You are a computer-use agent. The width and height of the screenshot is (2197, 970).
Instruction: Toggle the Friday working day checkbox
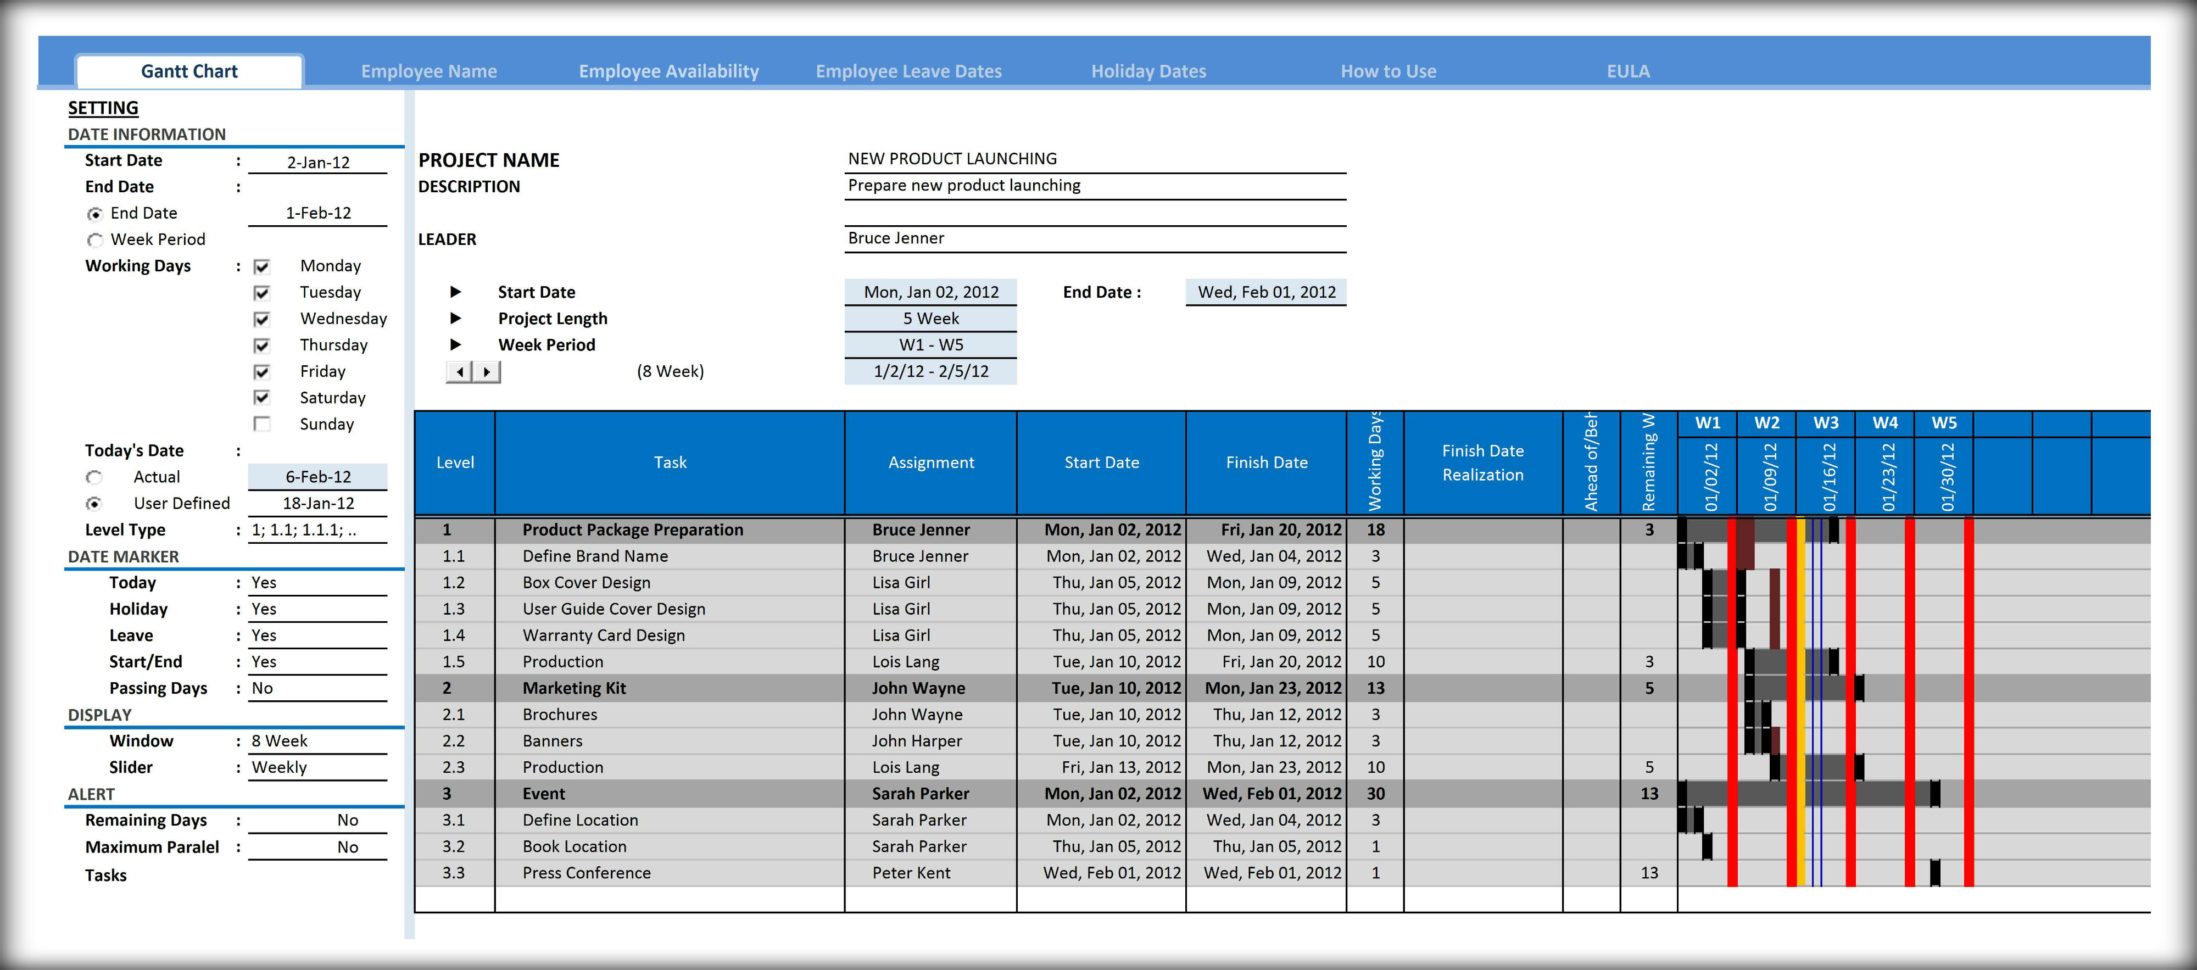click(262, 372)
